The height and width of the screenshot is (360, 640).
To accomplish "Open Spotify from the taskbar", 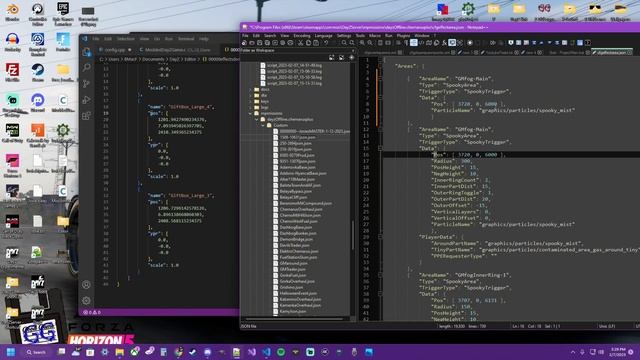I will 281,352.
